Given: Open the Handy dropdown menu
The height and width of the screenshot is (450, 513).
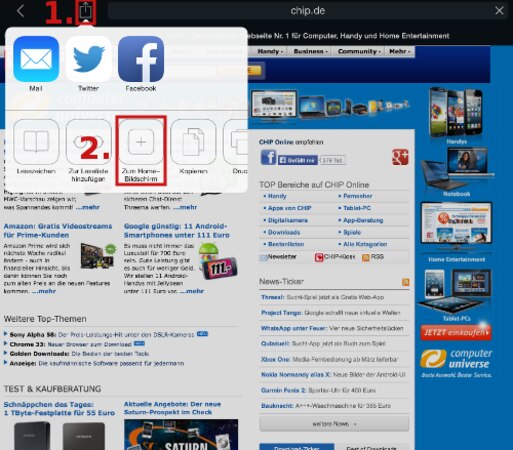Looking at the screenshot, I should pyautogui.click(x=270, y=51).
